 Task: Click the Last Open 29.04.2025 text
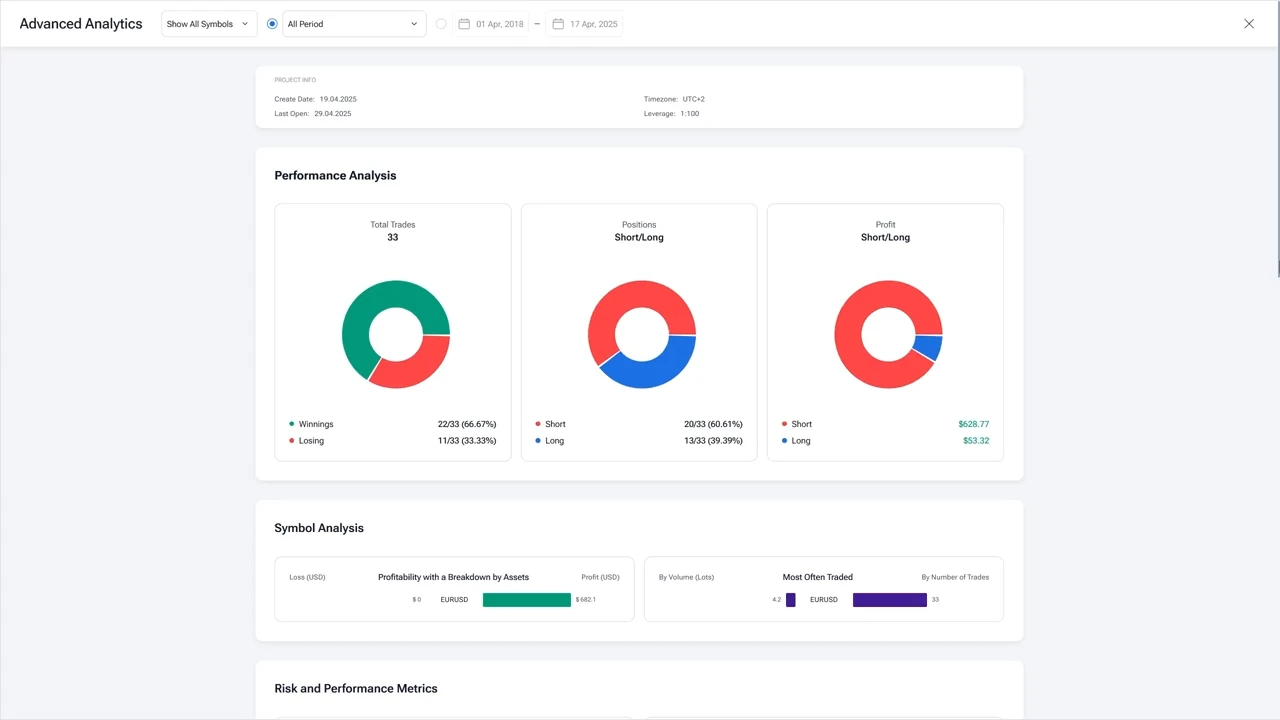[x=313, y=114]
